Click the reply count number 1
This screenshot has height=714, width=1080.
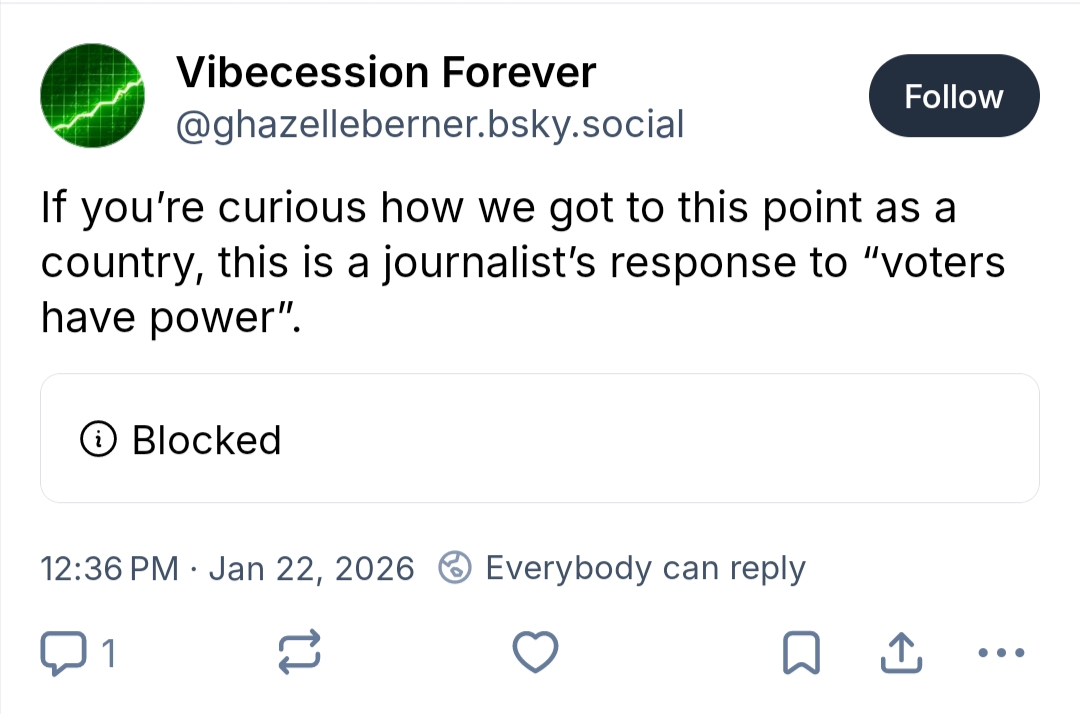click(x=109, y=654)
